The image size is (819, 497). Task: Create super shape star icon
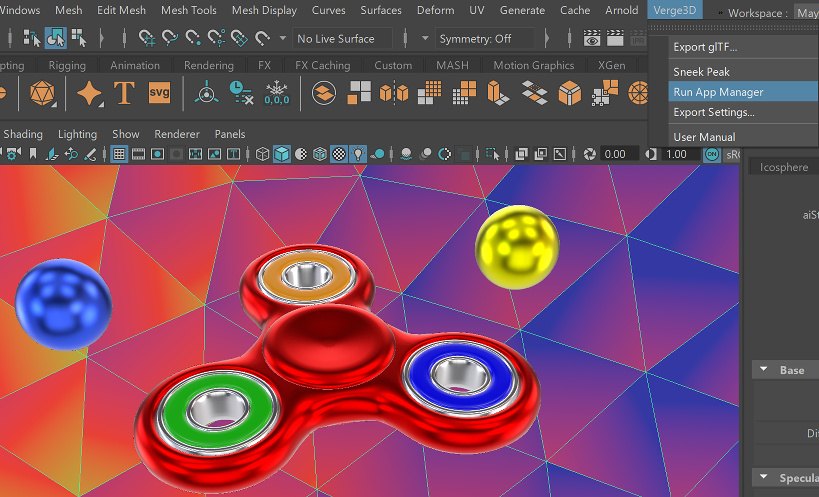[89, 94]
